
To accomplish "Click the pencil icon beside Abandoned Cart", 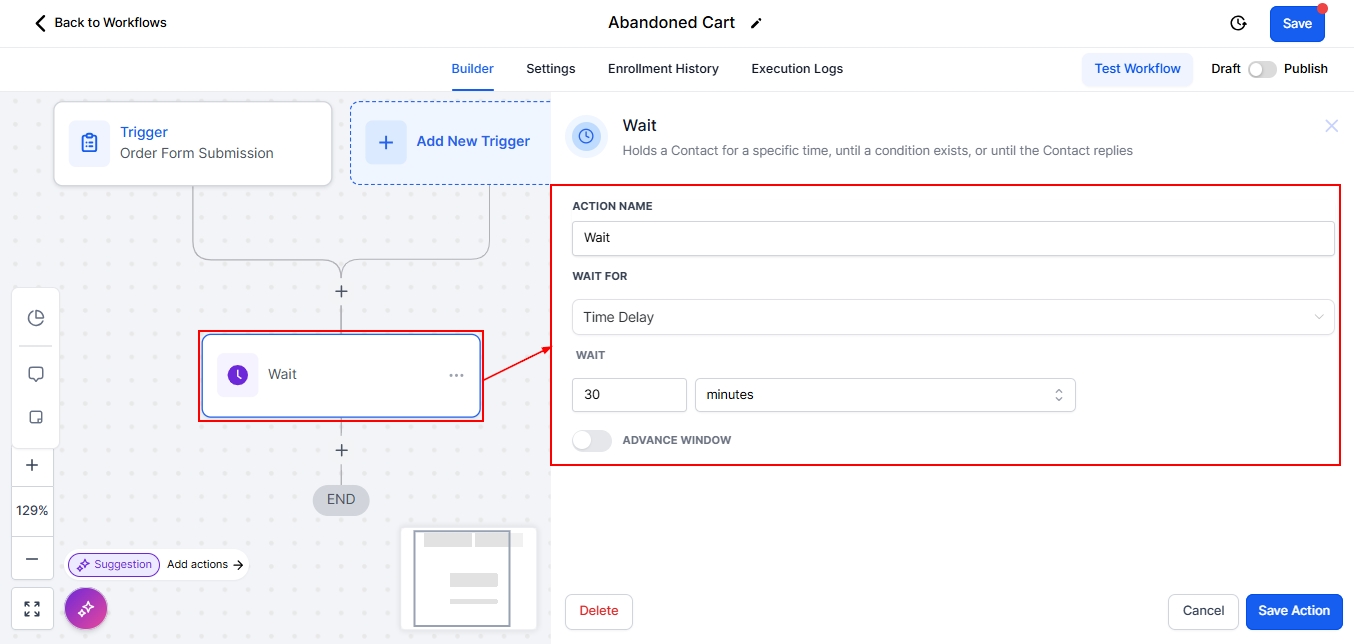I will tap(756, 23).
